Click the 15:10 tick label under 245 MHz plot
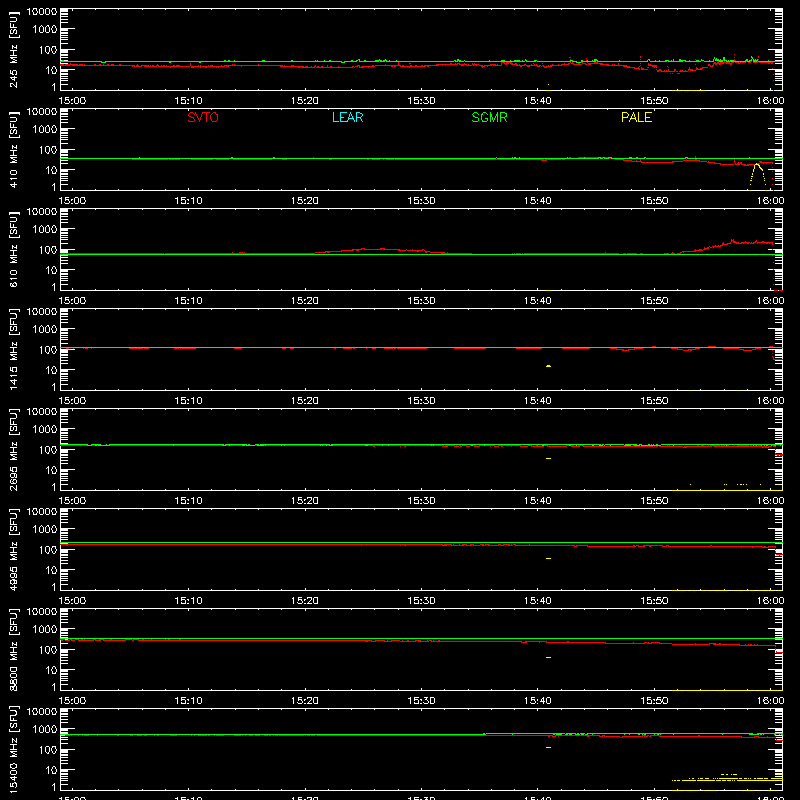This screenshot has width=800, height=800. [x=188, y=101]
